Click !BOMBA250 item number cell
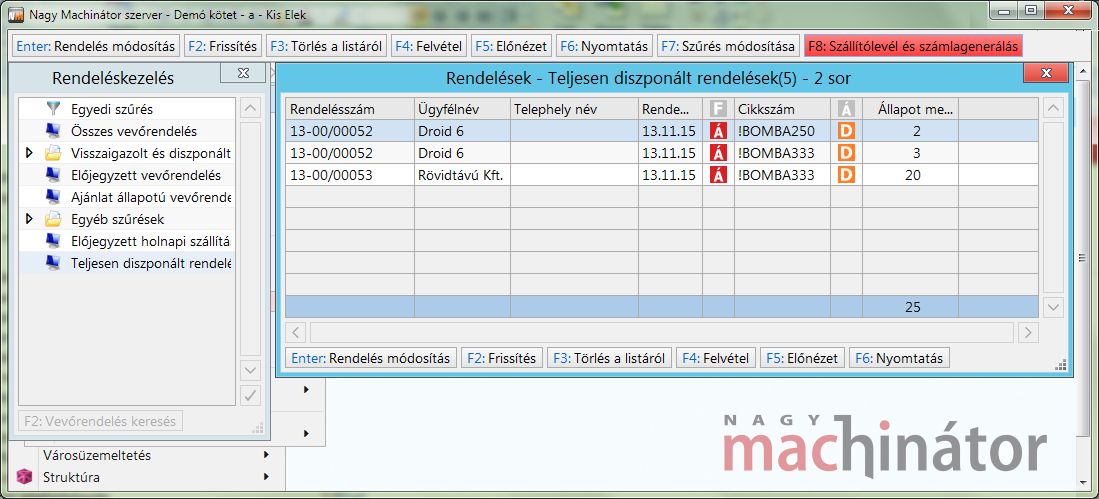1099x499 pixels. [x=782, y=131]
